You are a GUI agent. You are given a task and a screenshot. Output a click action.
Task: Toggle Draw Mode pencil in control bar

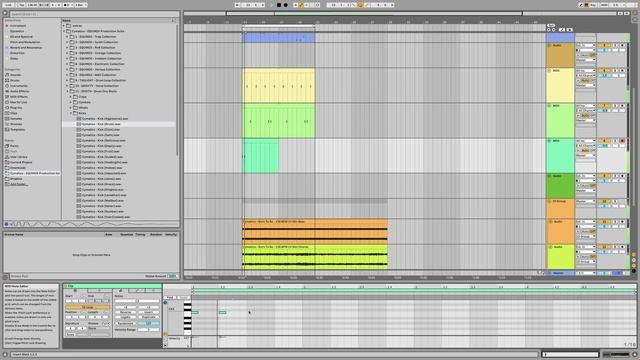[x=581, y=5]
